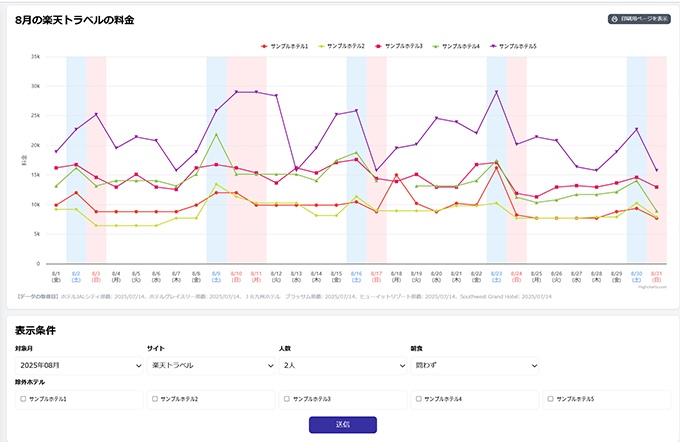Viewport: 680px width, 442px height.
Task: Check the サンプルホテル1 exclusion checkbox
Action: 23,399
